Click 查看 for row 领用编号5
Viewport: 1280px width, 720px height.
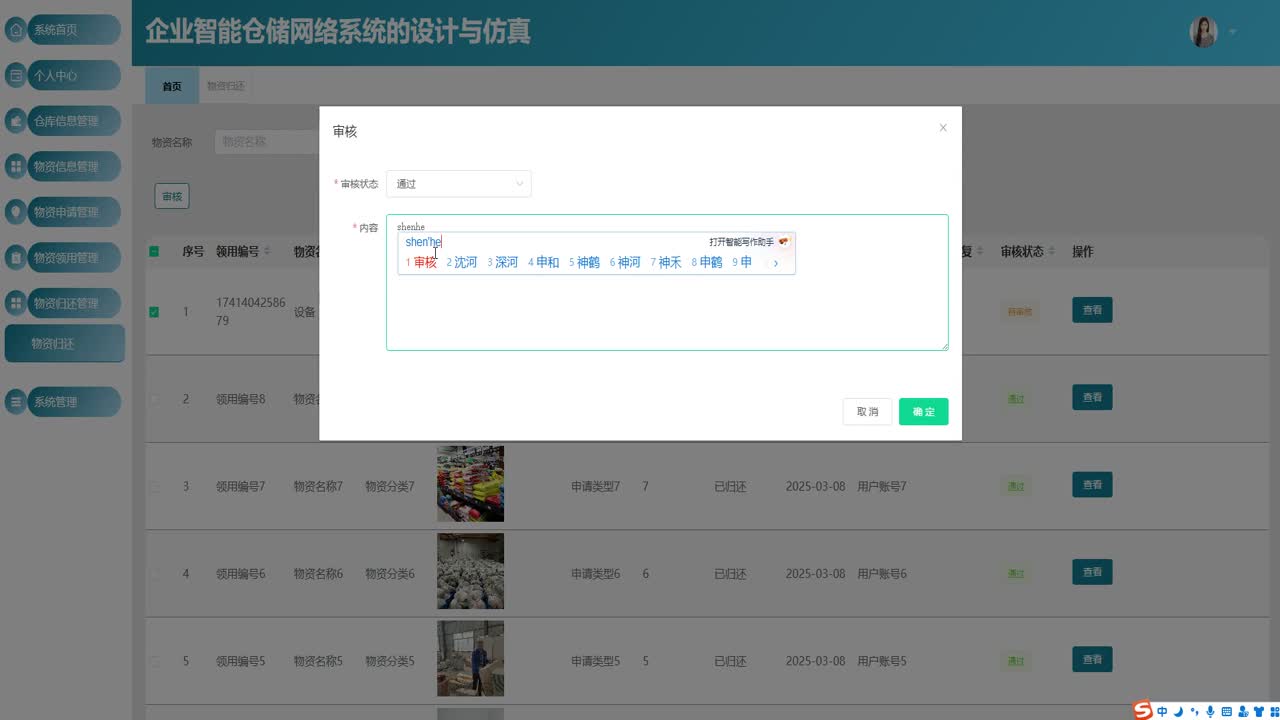[x=1092, y=660]
